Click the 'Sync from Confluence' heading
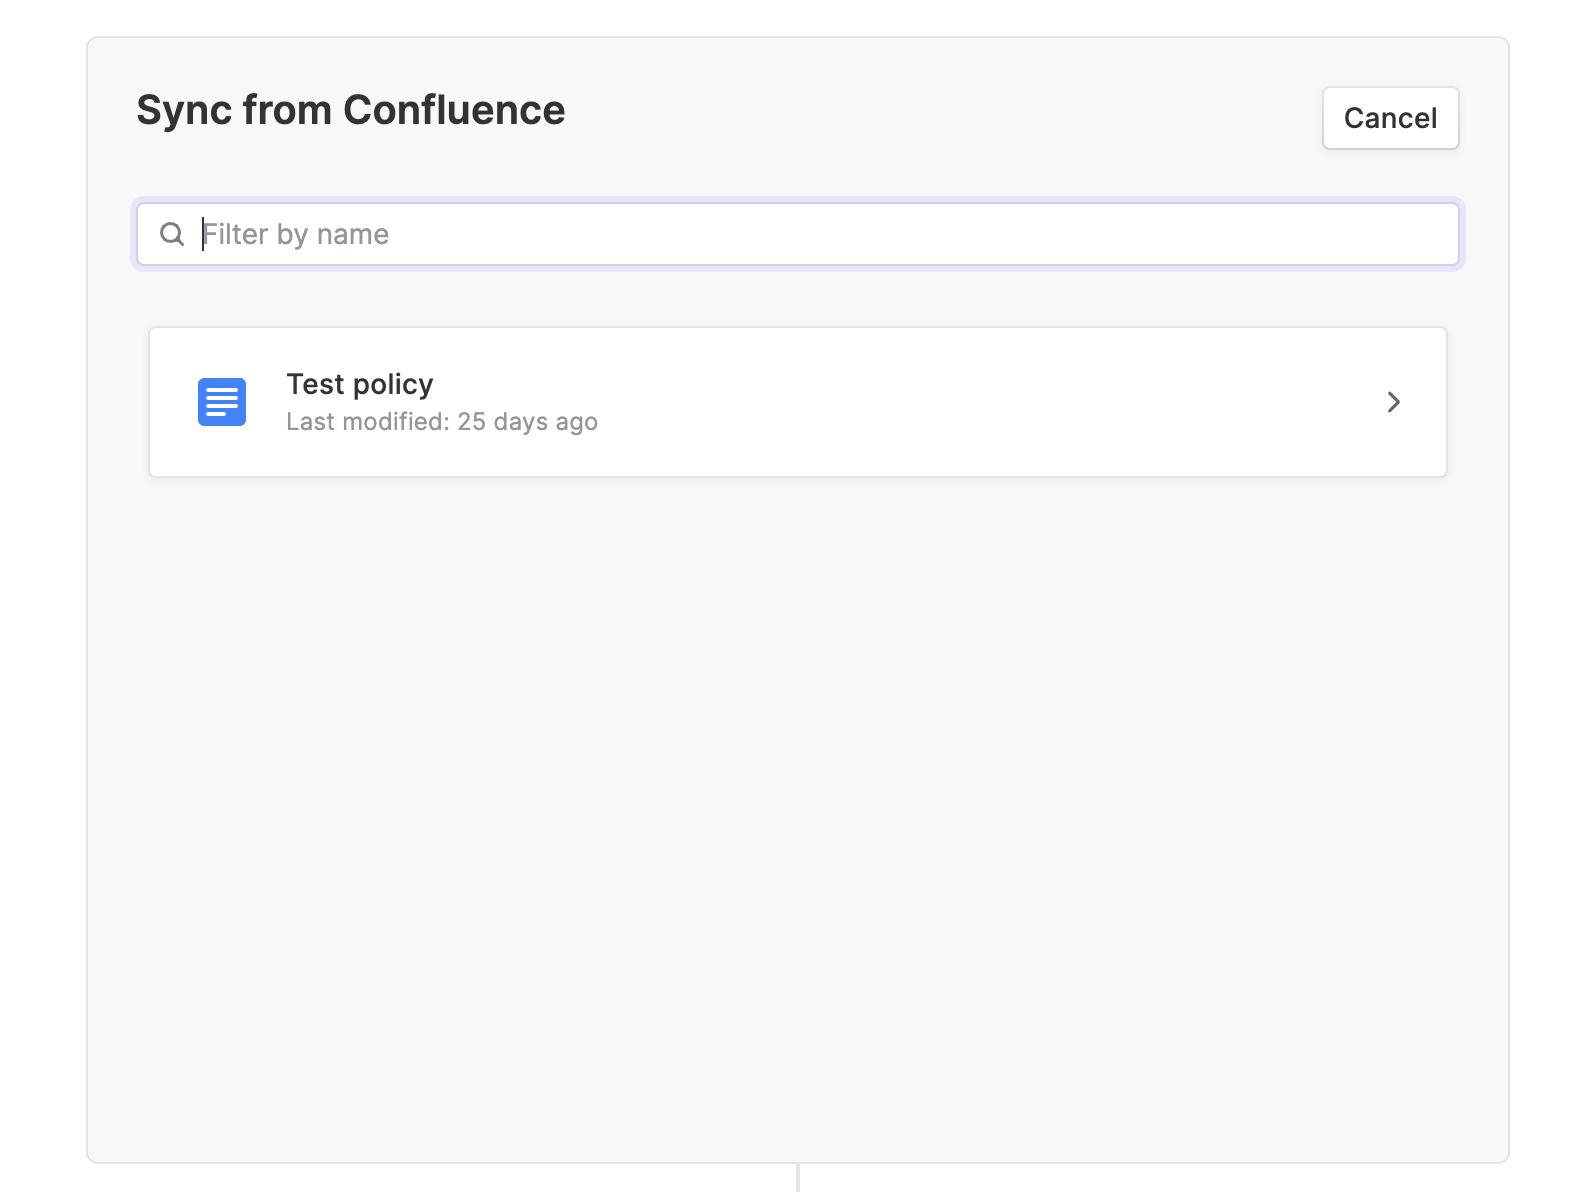 point(351,110)
